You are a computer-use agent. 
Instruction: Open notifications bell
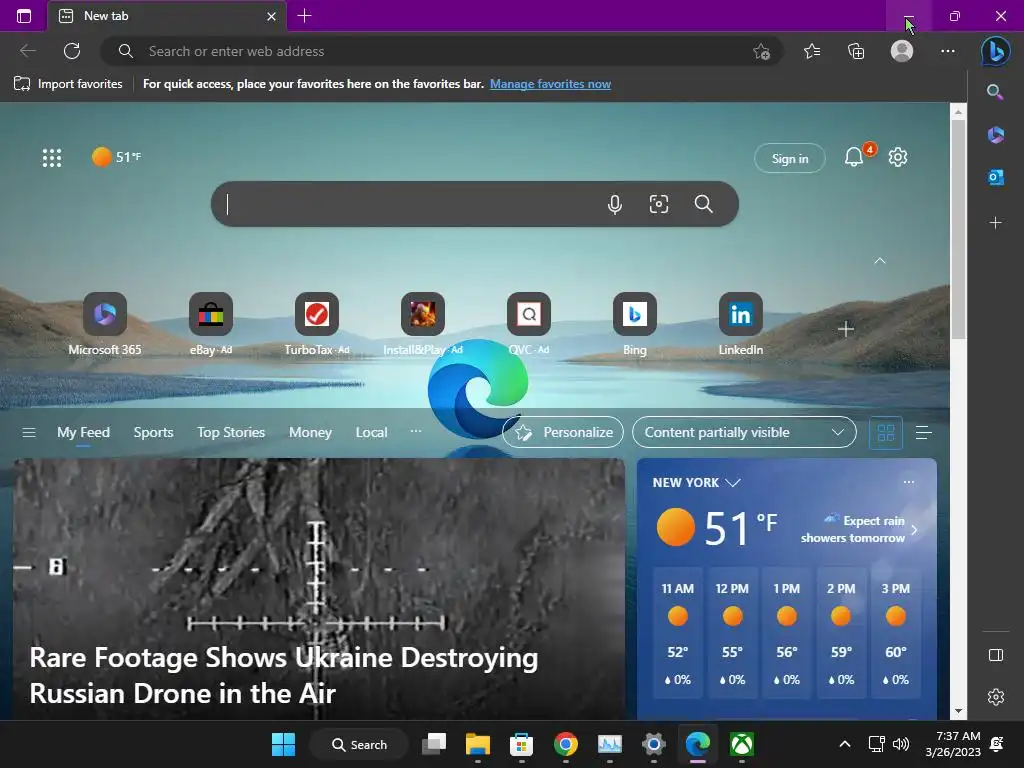pyautogui.click(x=854, y=157)
